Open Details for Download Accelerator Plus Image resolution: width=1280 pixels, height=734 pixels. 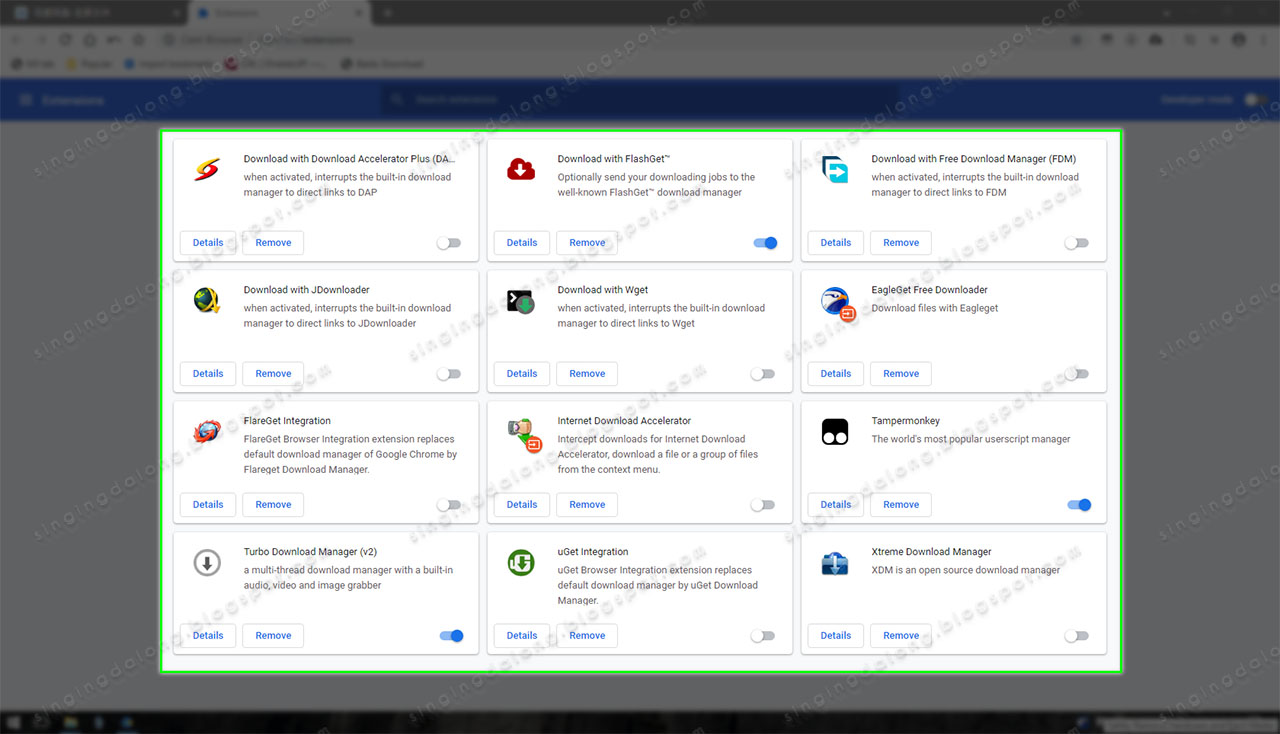coord(208,243)
